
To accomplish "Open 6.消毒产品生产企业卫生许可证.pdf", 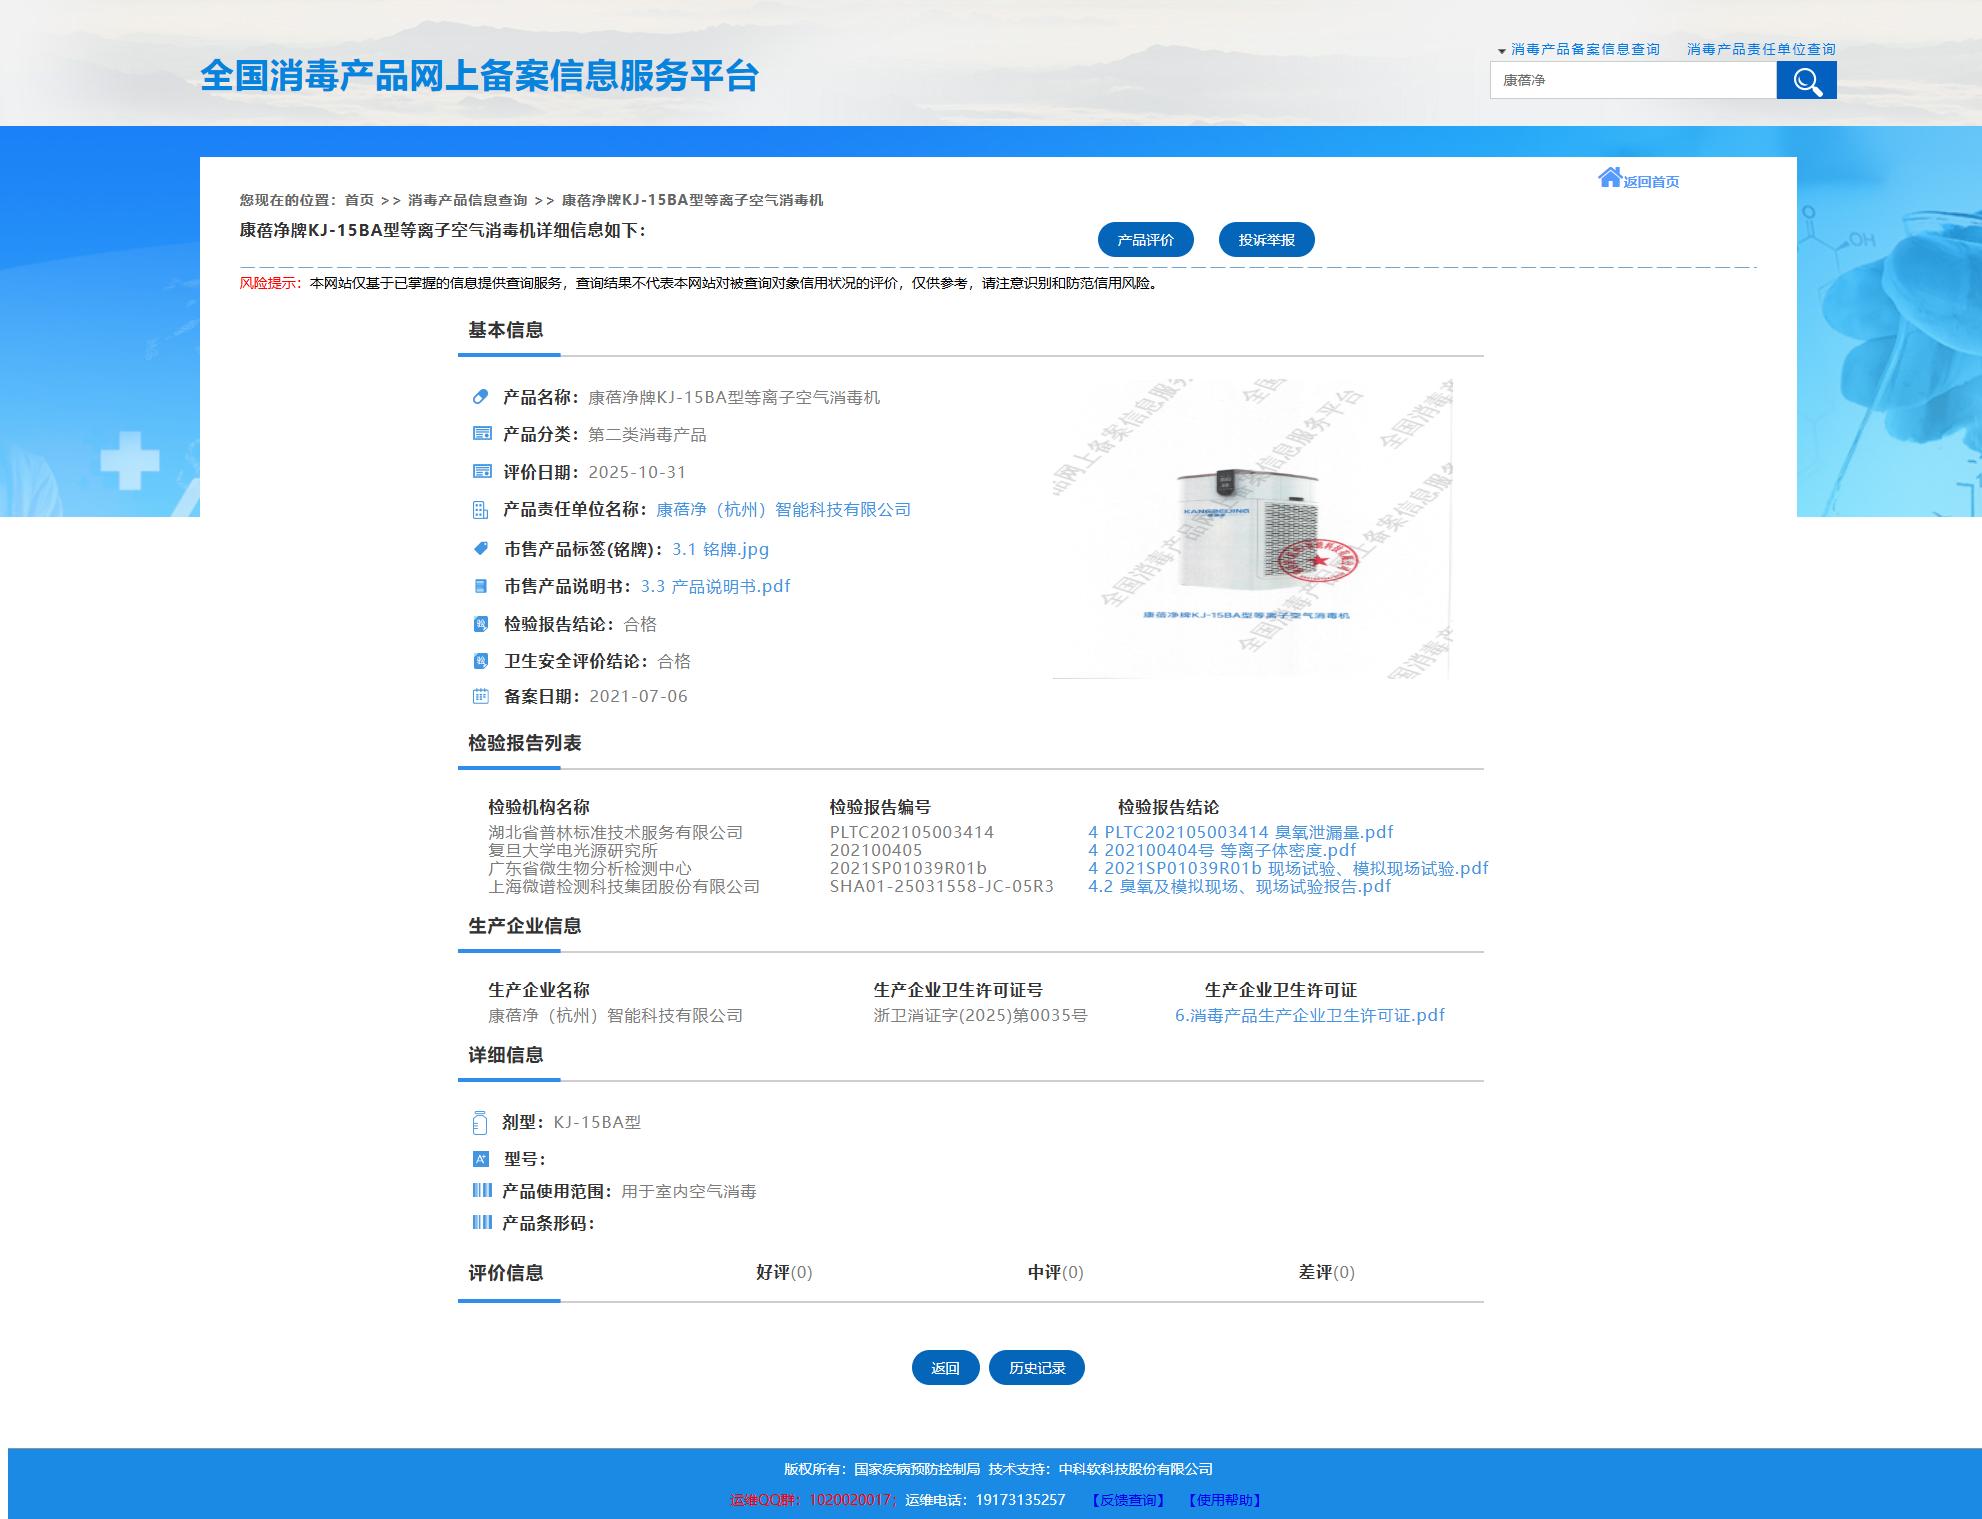I will (x=1310, y=1015).
